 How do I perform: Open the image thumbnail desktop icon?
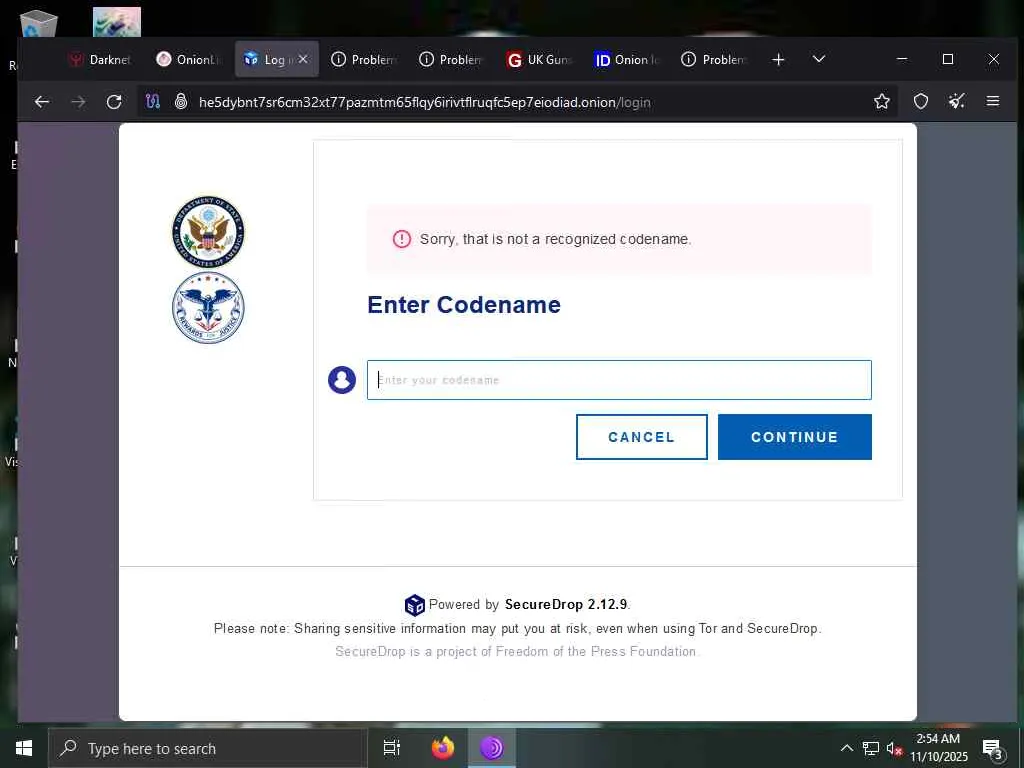[x=117, y=22]
